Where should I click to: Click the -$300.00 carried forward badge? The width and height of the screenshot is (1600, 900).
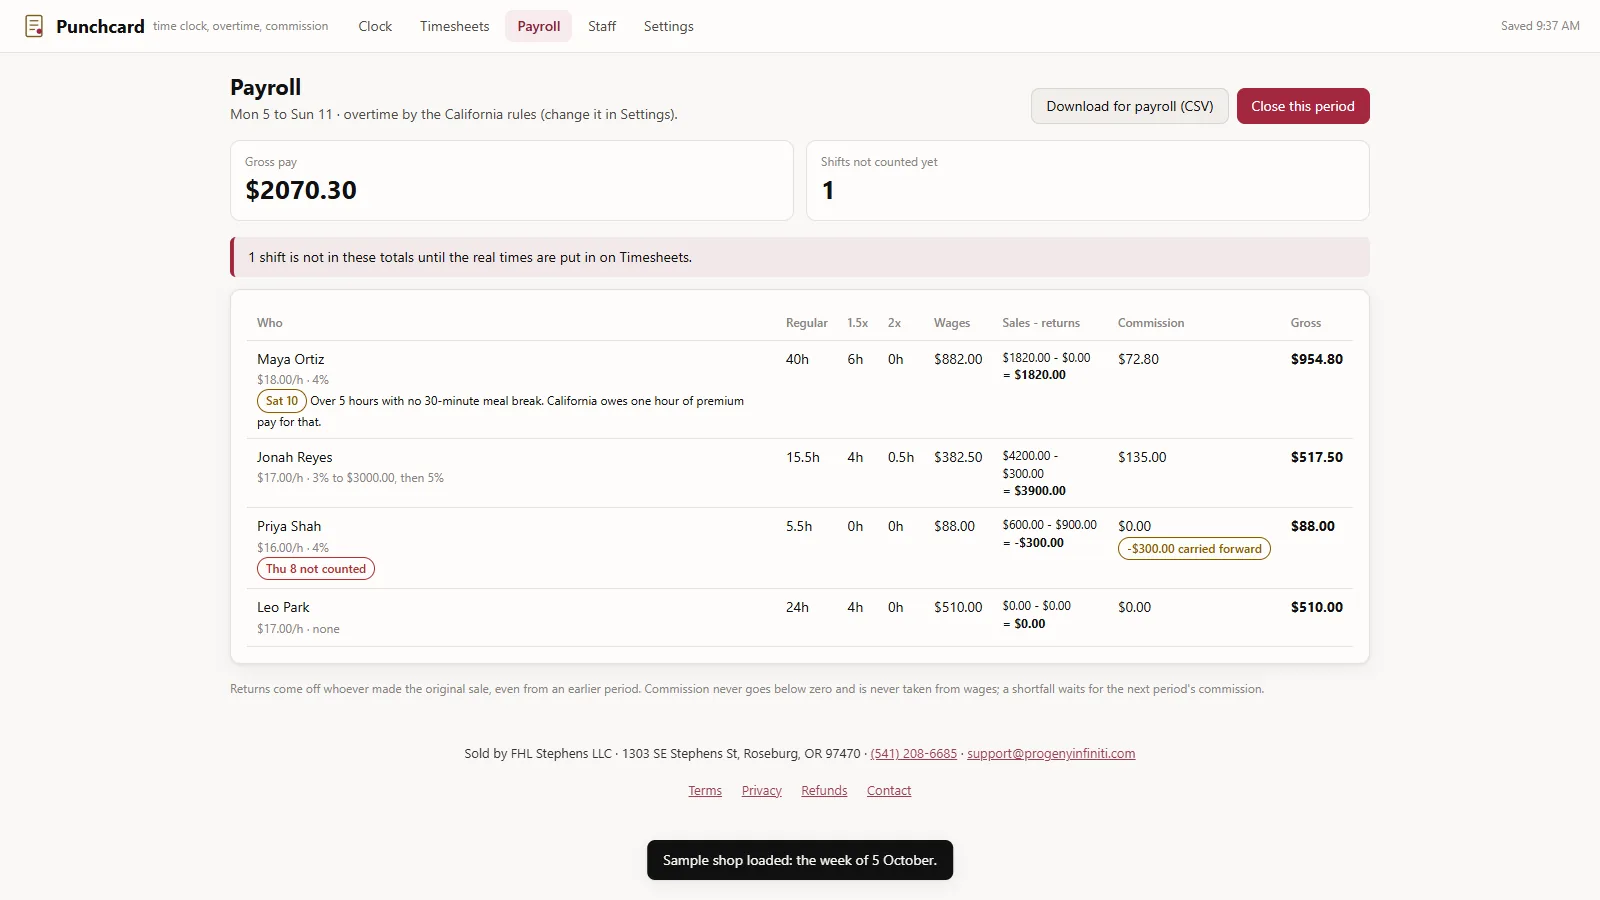click(x=1194, y=549)
